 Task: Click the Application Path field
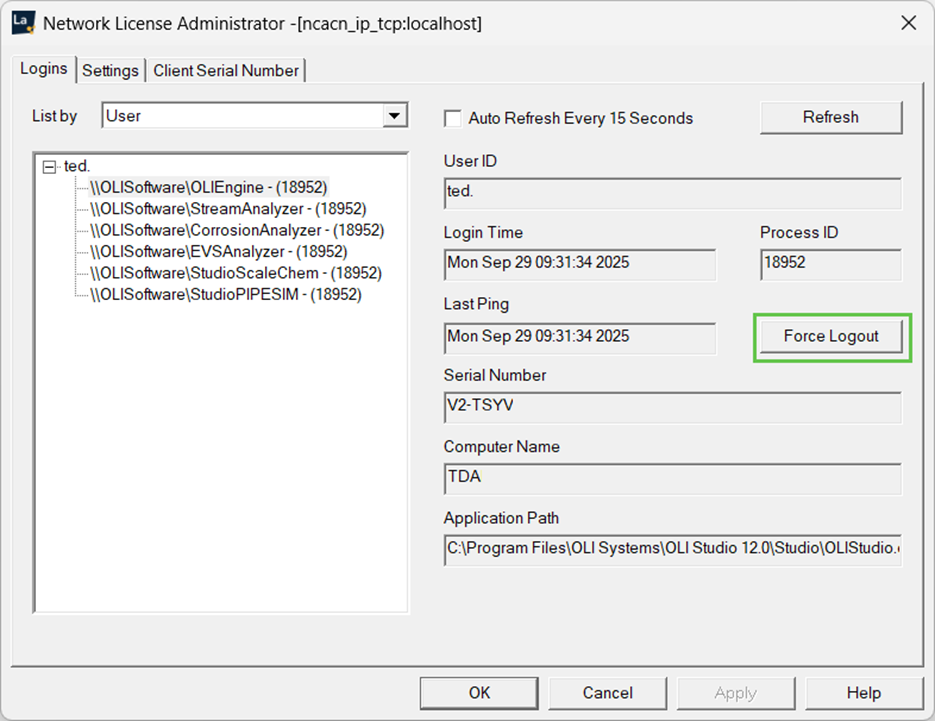coord(673,550)
